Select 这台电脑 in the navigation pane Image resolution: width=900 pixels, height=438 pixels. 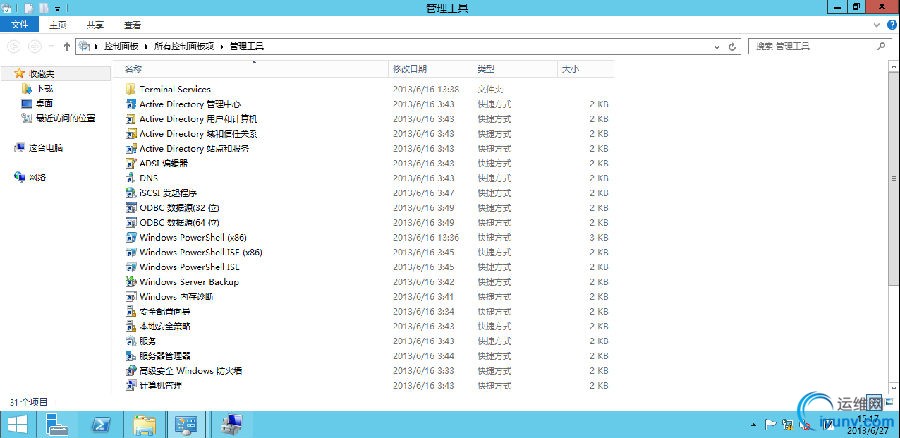[46, 148]
